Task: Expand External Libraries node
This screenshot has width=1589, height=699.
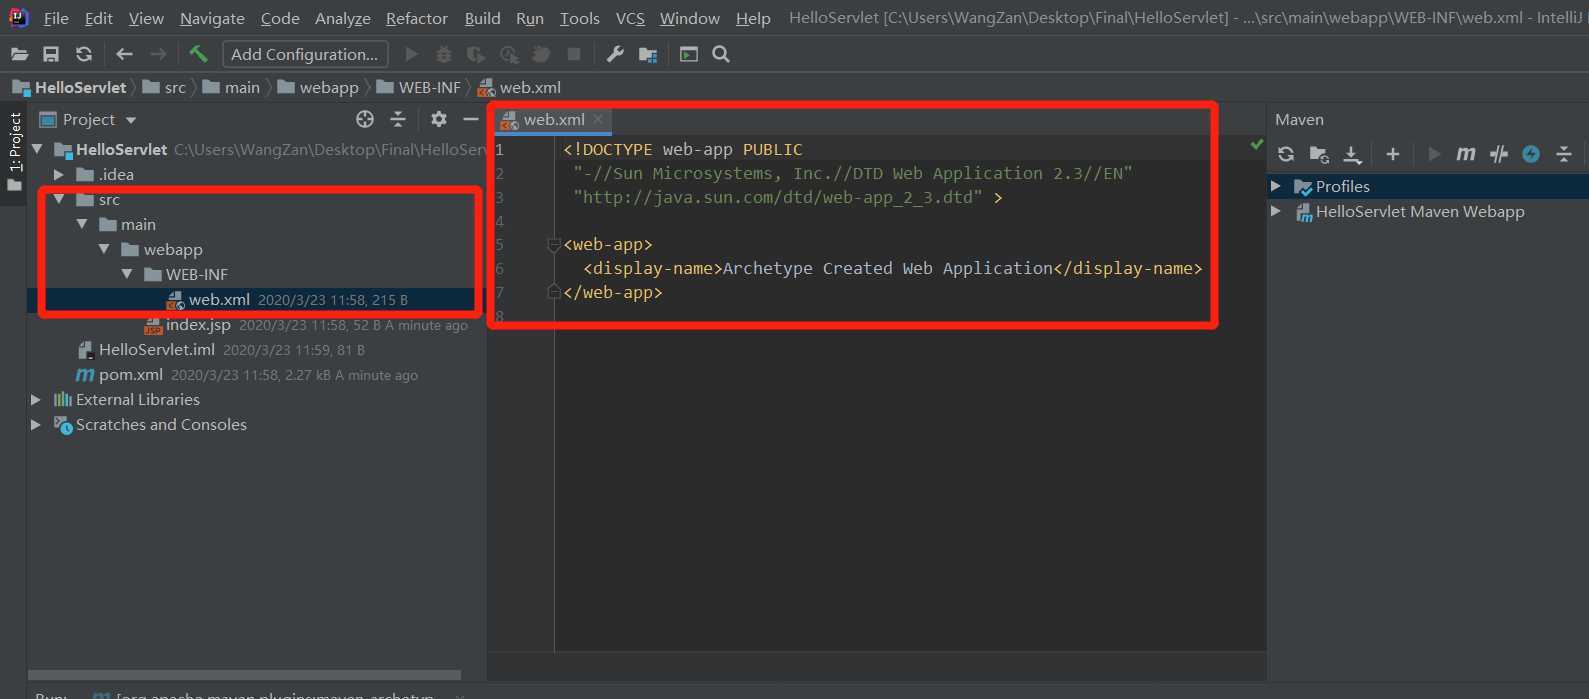Action: (36, 399)
